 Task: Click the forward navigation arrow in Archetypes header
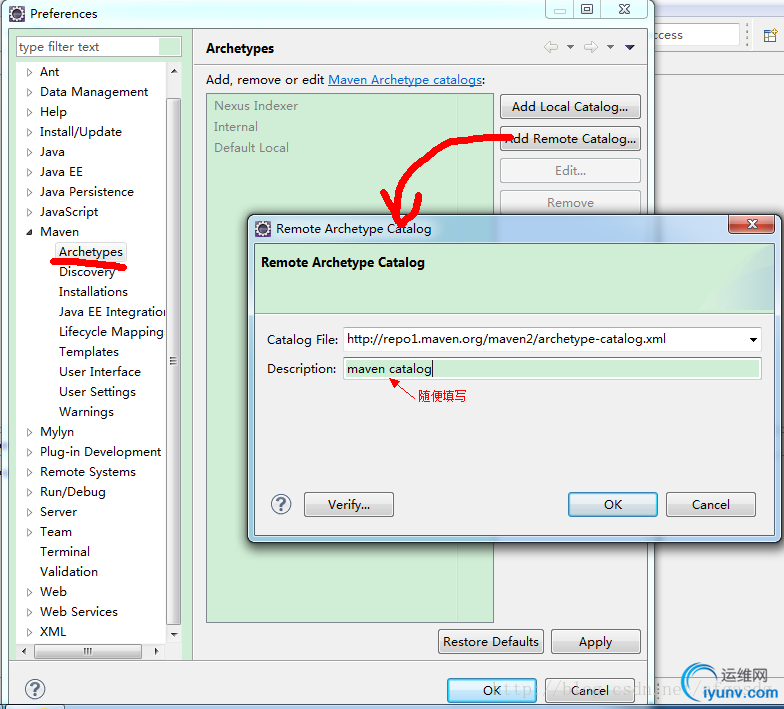pyautogui.click(x=591, y=47)
